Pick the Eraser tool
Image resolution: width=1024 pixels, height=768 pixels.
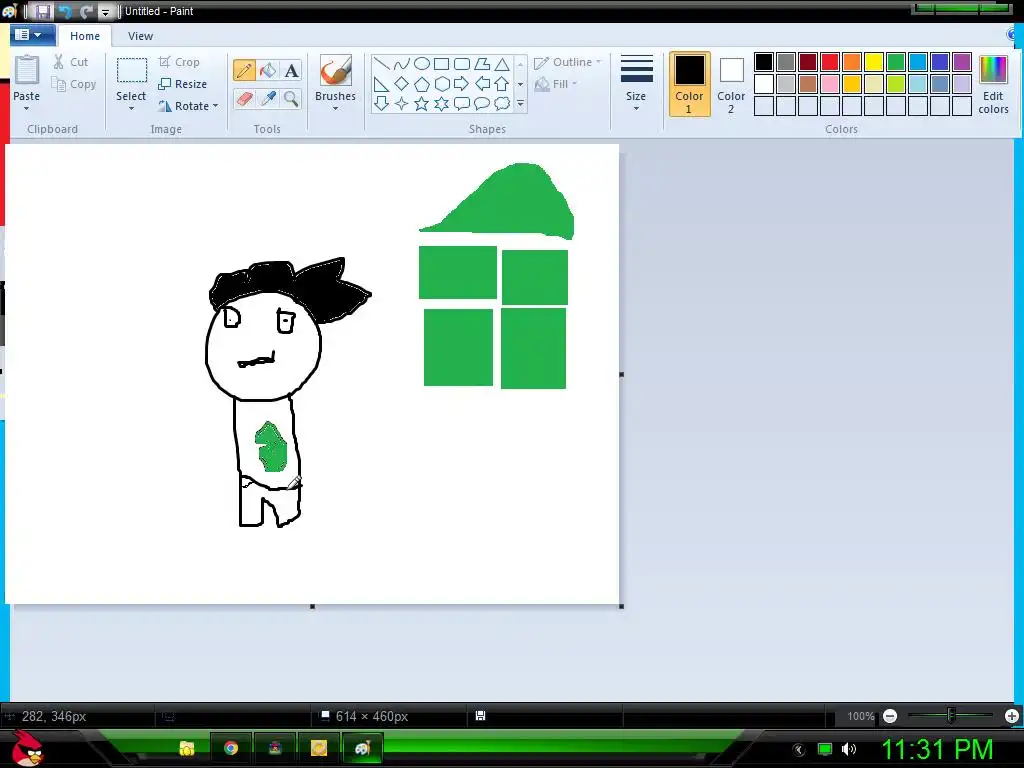pyautogui.click(x=244, y=99)
